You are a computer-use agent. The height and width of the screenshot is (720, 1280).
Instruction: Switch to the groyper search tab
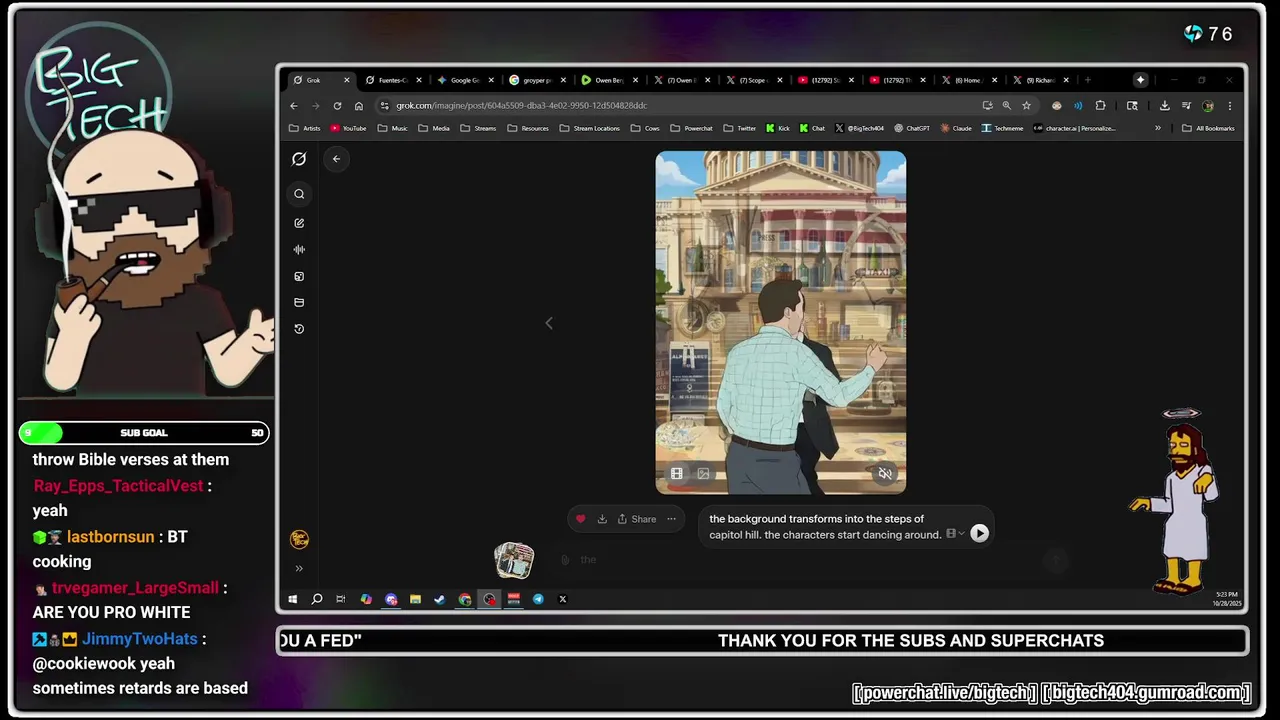tap(537, 80)
